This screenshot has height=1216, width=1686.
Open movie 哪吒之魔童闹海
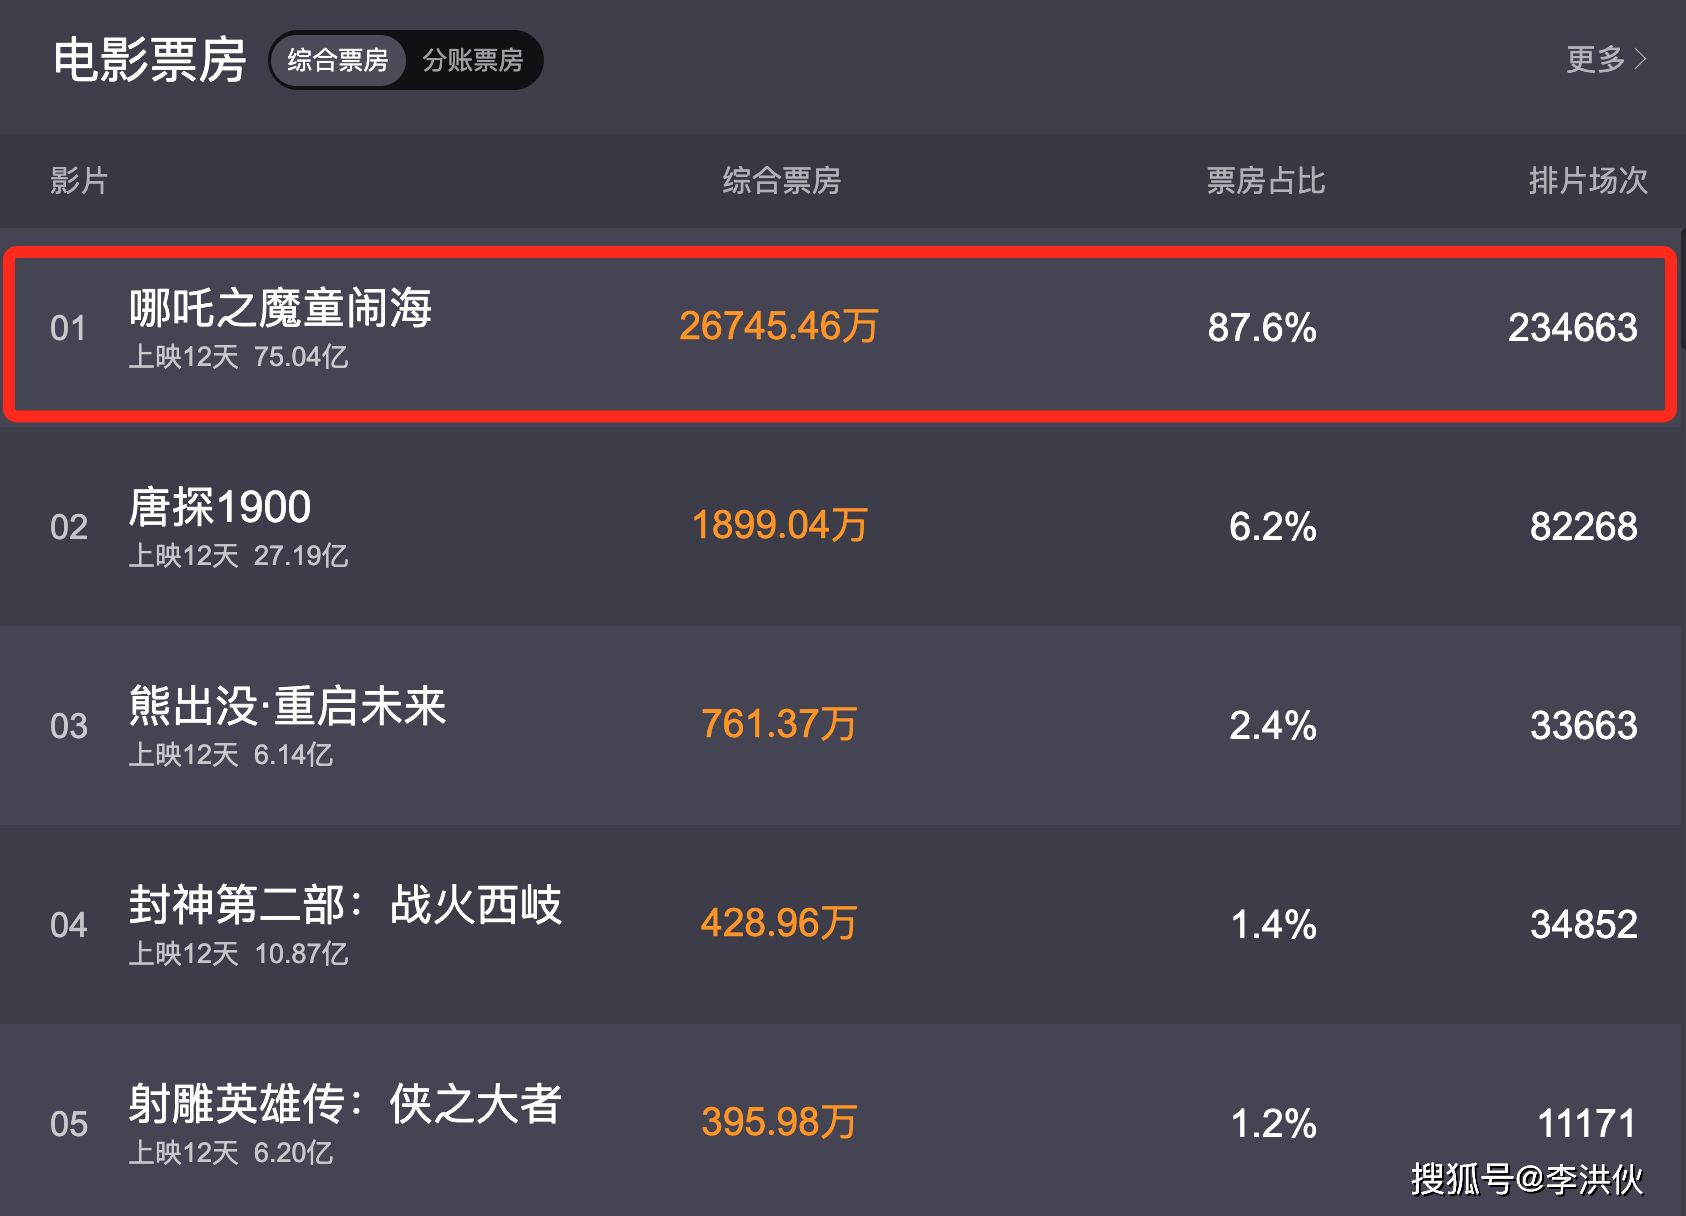280,307
